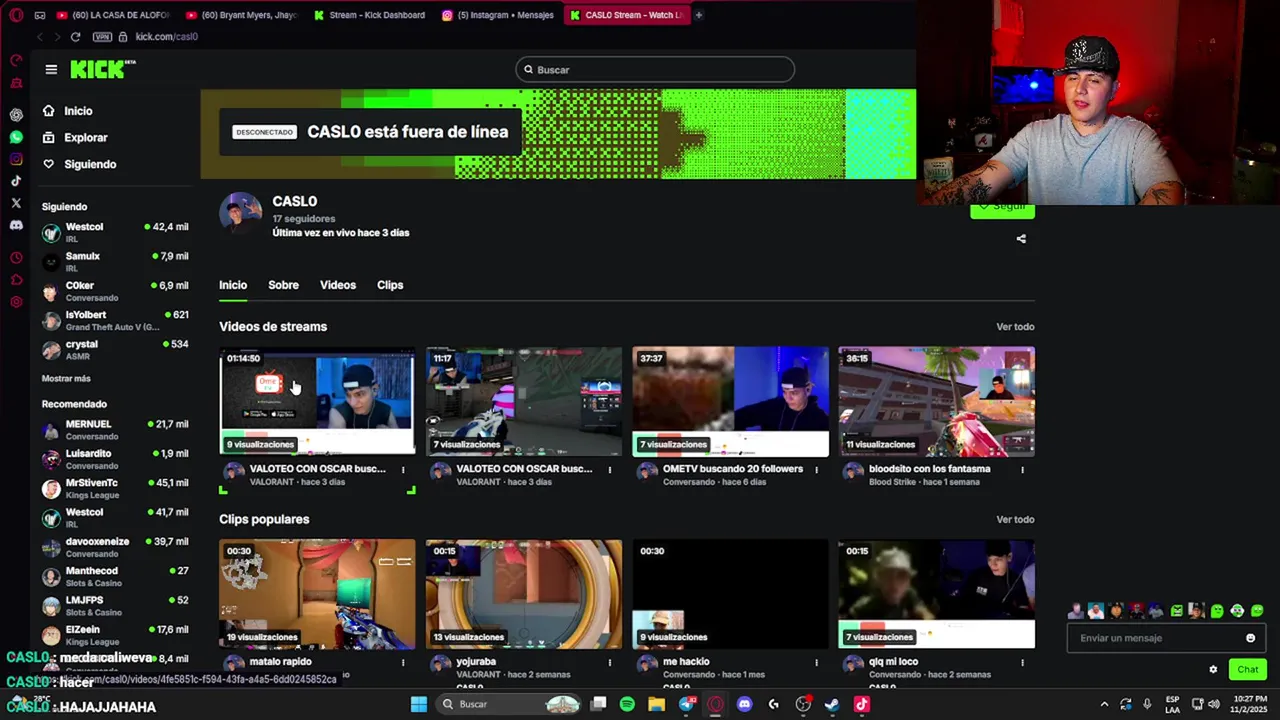Open options for first VALOTEO CON OSCAR video
1280x720 pixels.
pyautogui.click(x=403, y=469)
